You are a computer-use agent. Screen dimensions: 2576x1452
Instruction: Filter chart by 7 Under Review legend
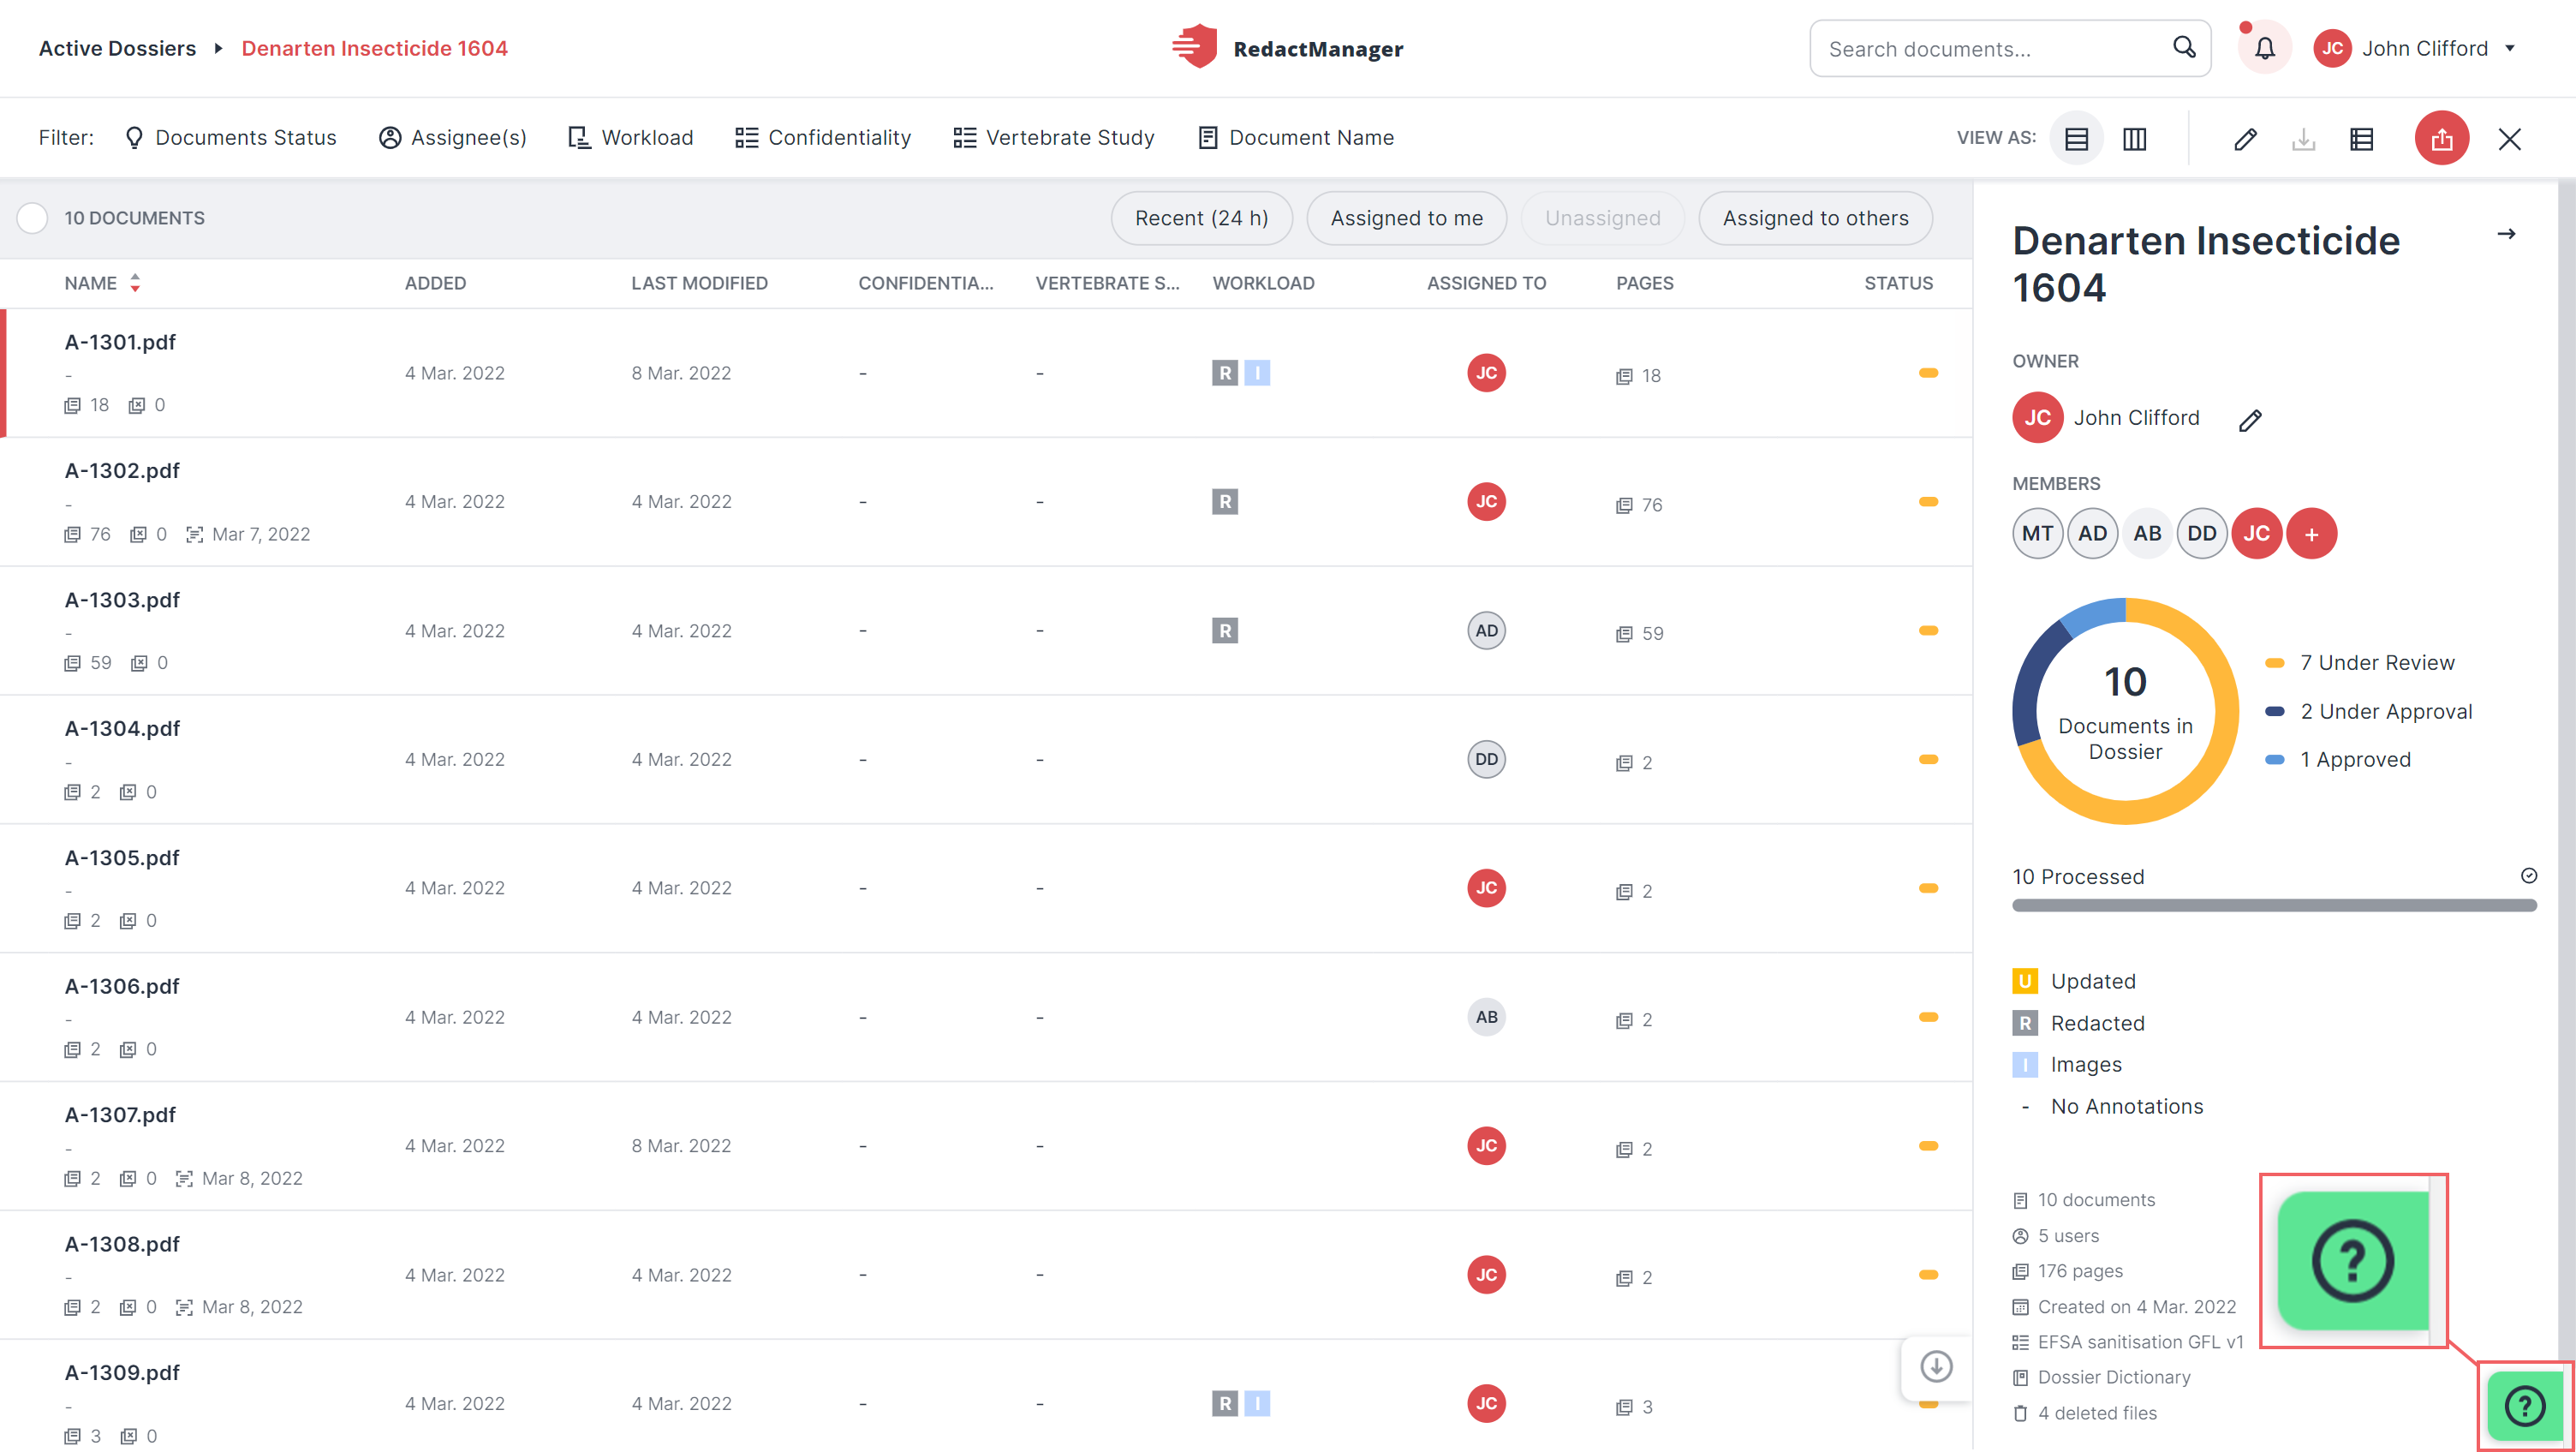pyautogui.click(x=2360, y=662)
